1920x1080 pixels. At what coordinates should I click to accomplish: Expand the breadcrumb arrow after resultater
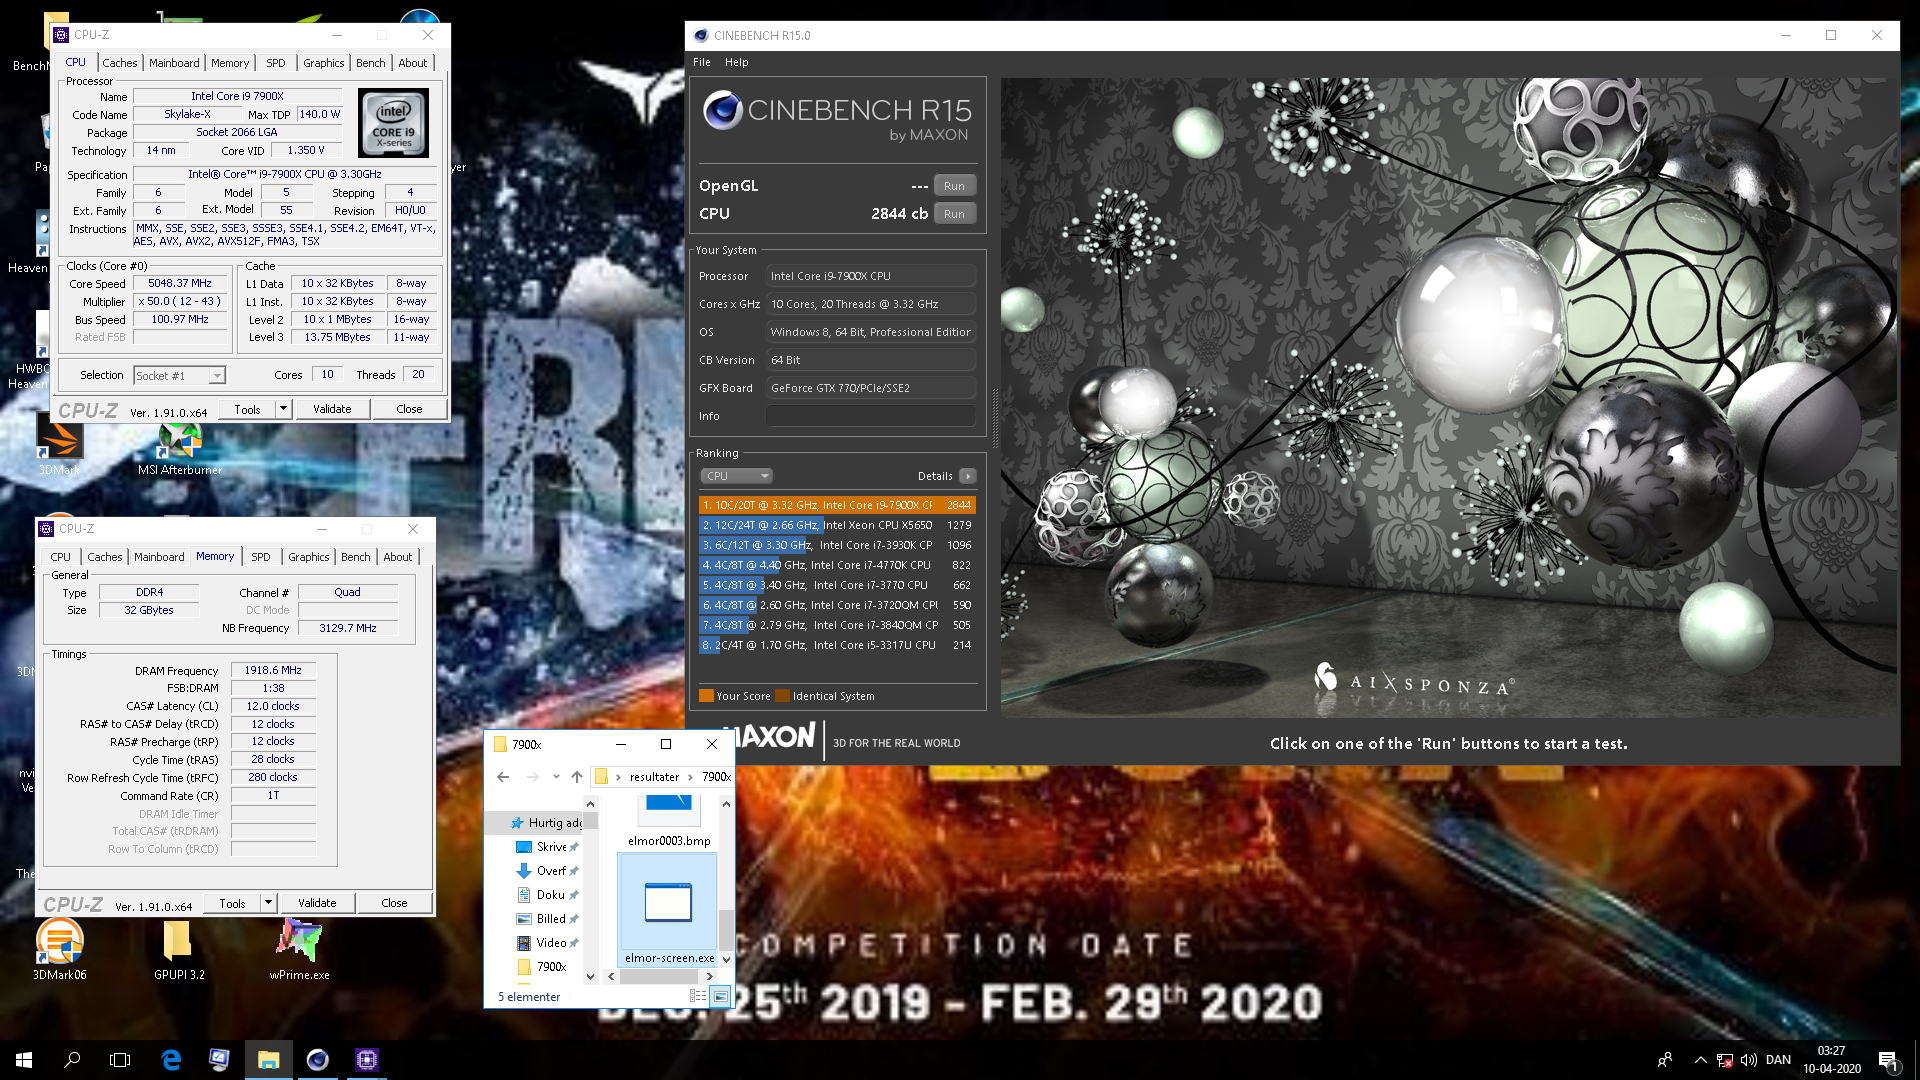[690, 777]
